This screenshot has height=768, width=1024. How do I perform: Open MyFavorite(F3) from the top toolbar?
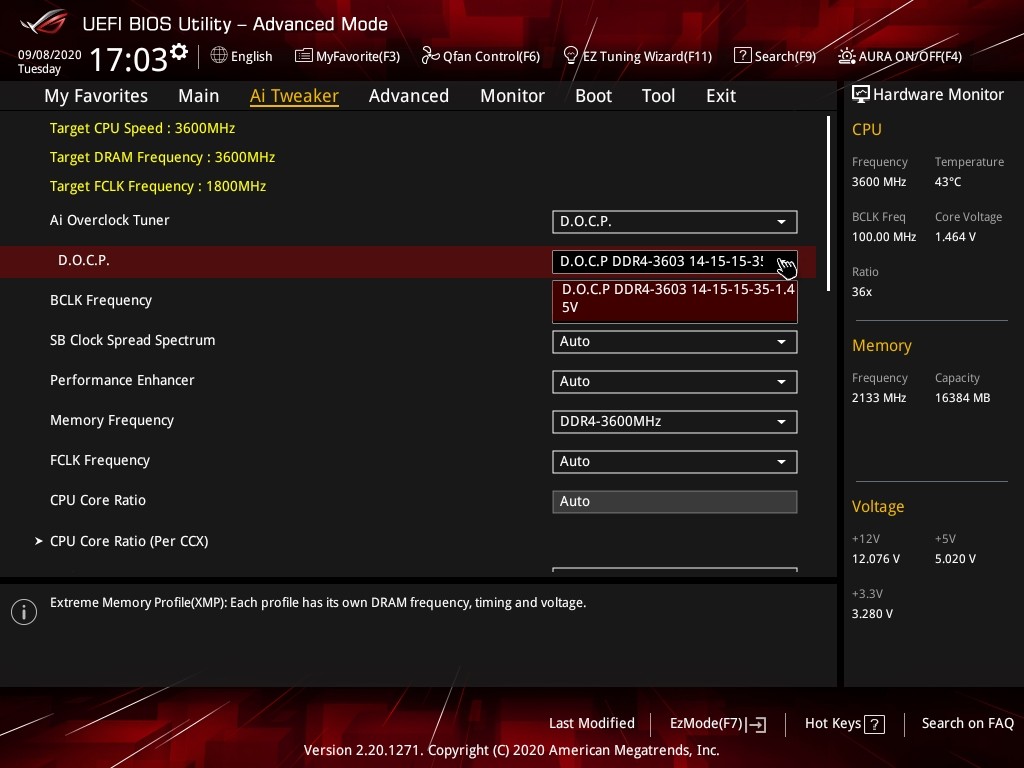tap(304, 56)
